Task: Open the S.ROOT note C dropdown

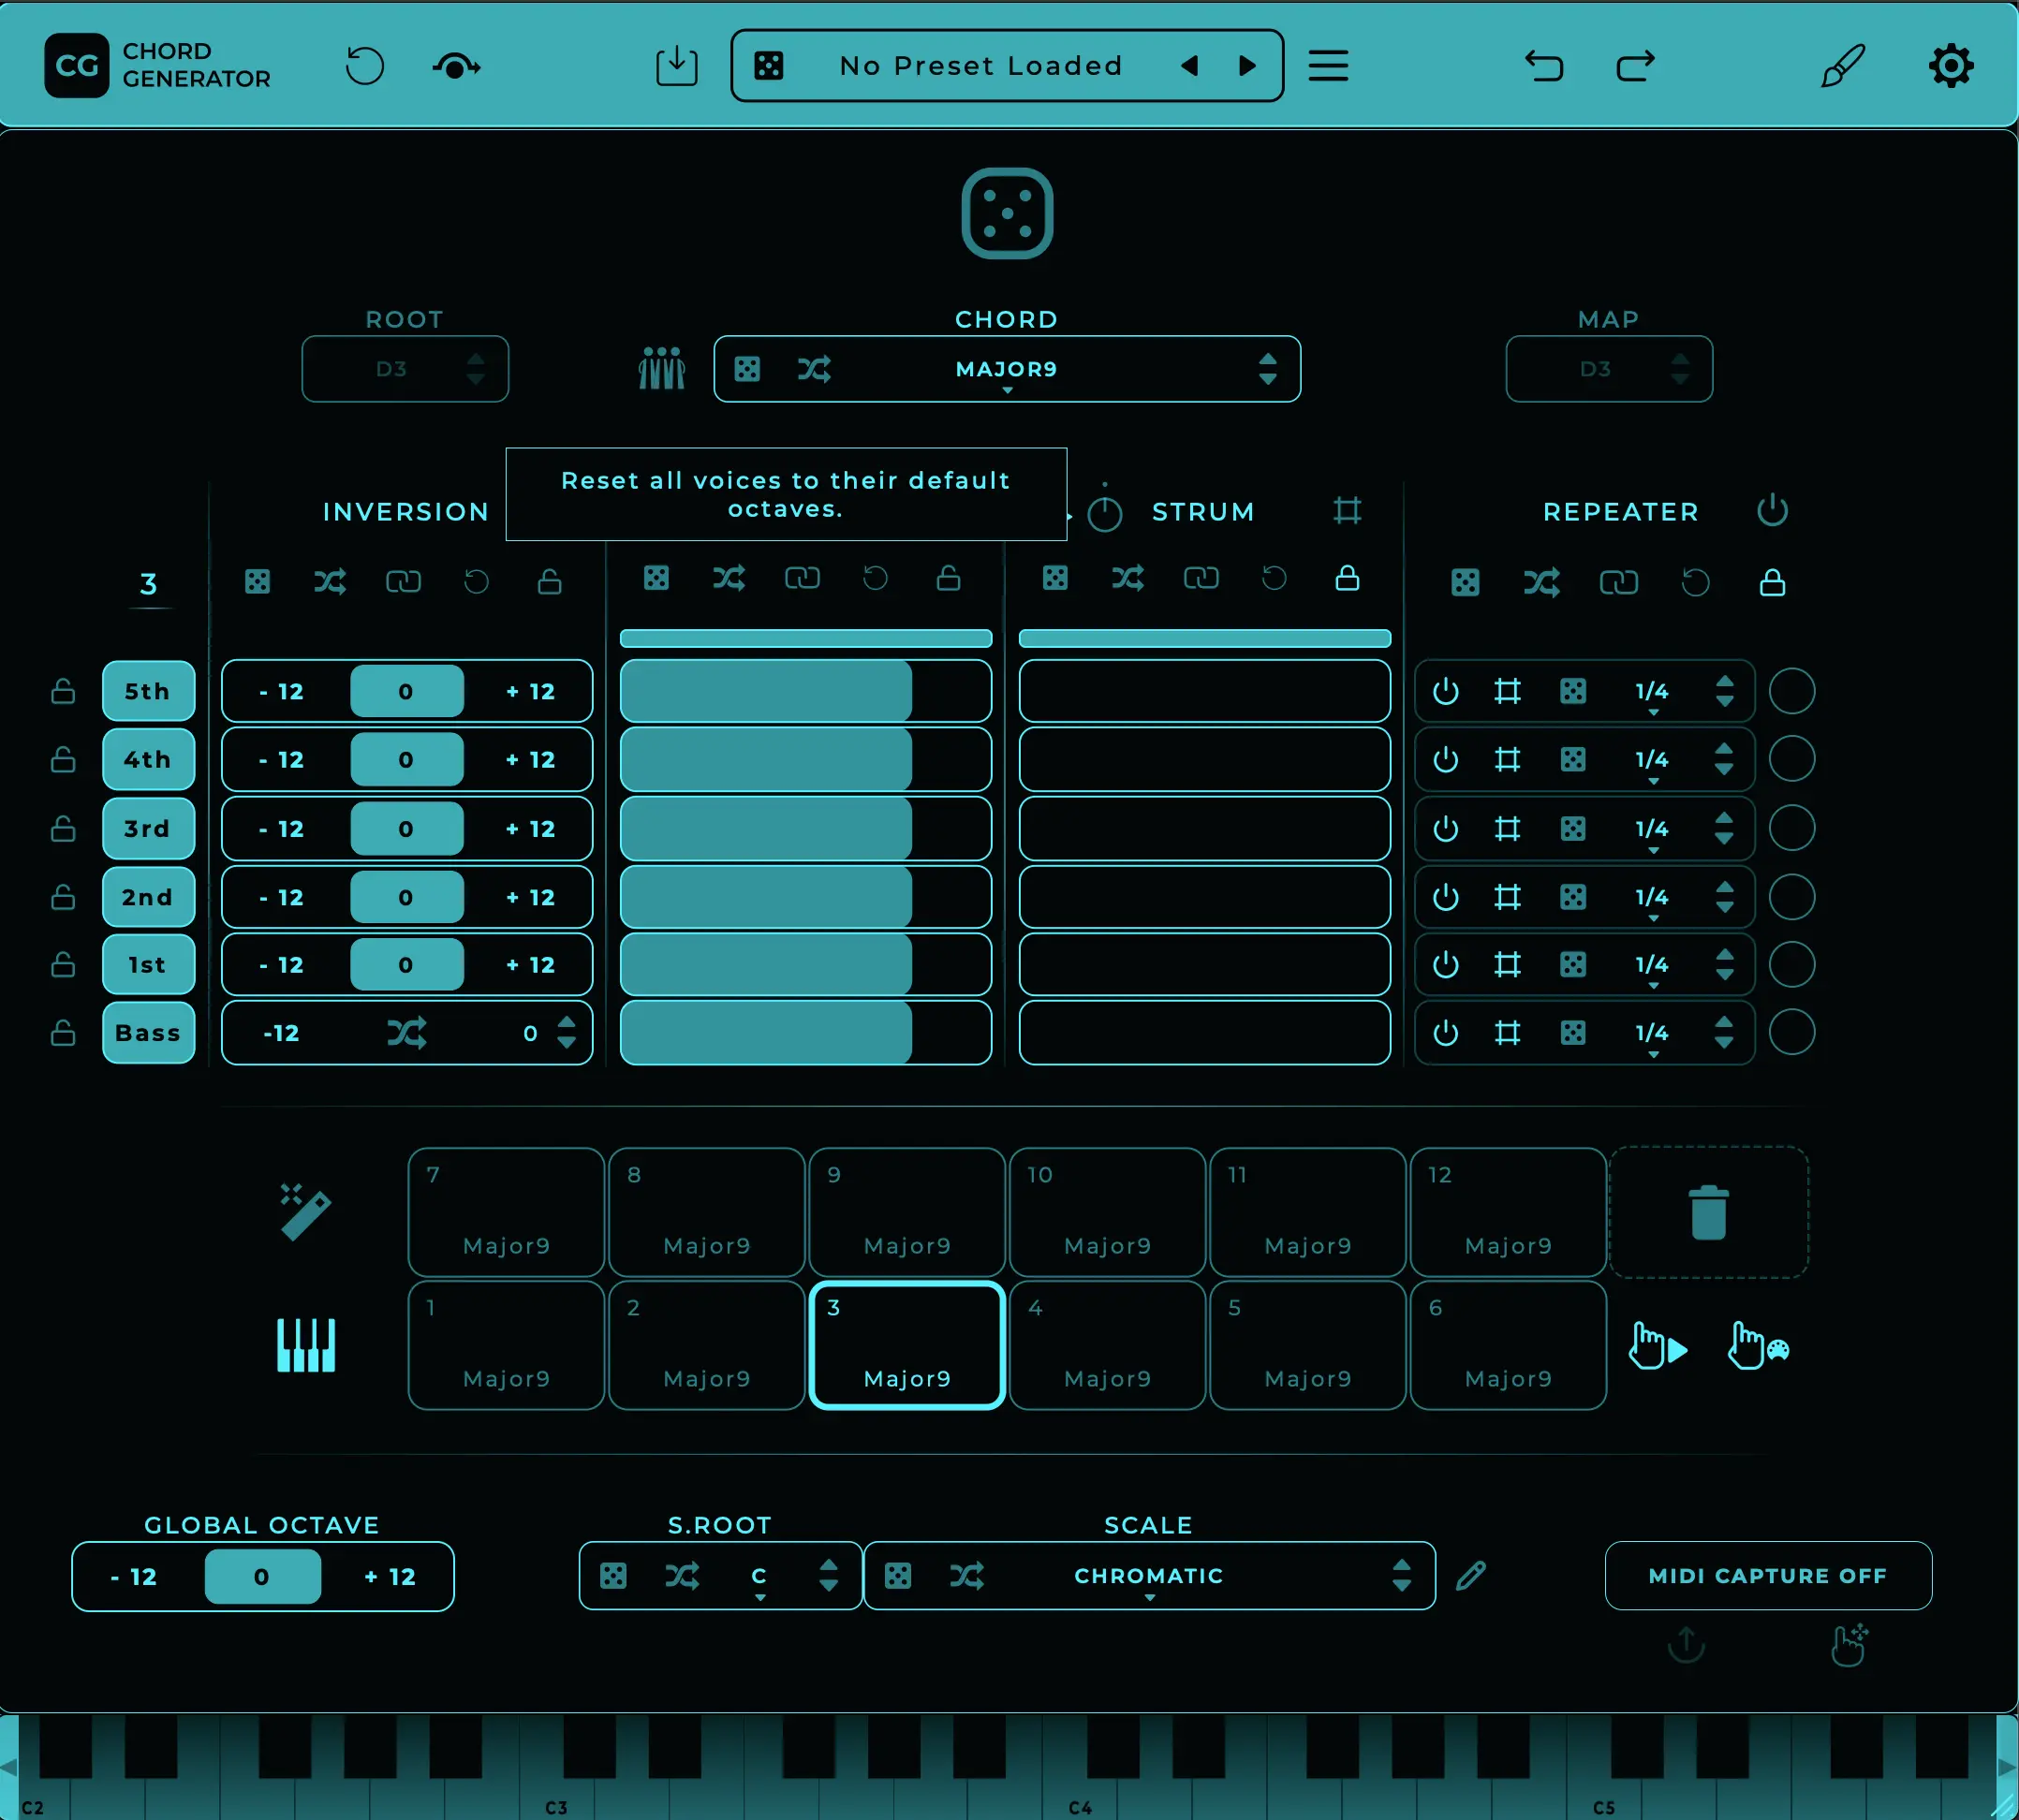Action: [x=759, y=1576]
